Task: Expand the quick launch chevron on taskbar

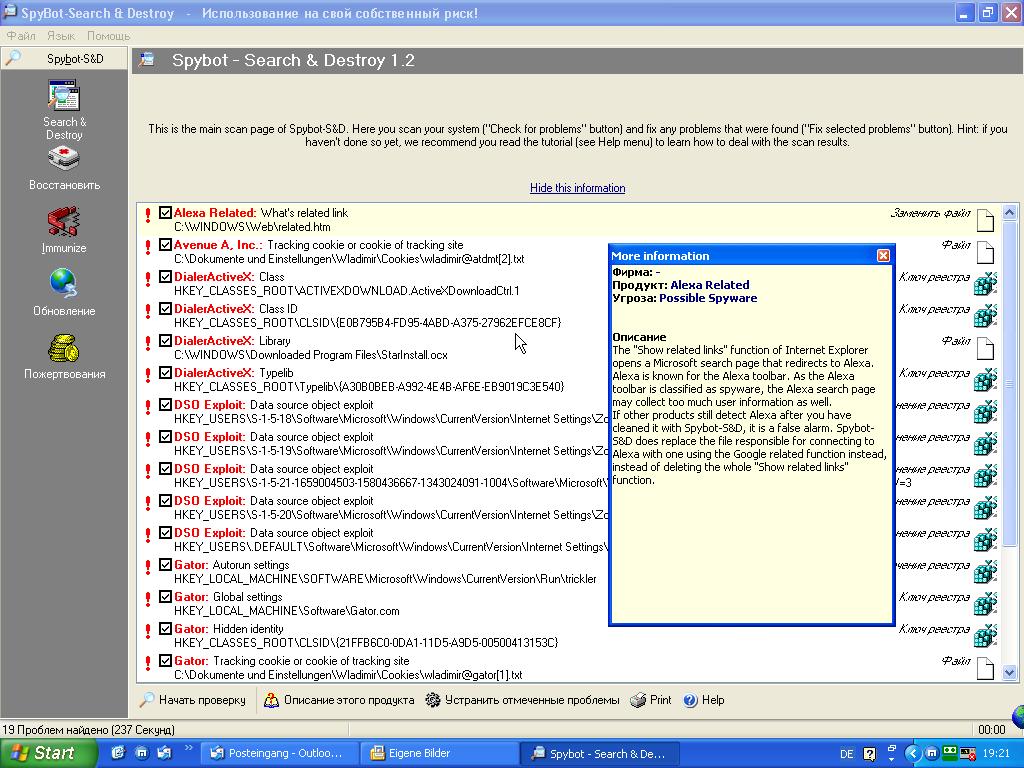Action: click(189, 748)
